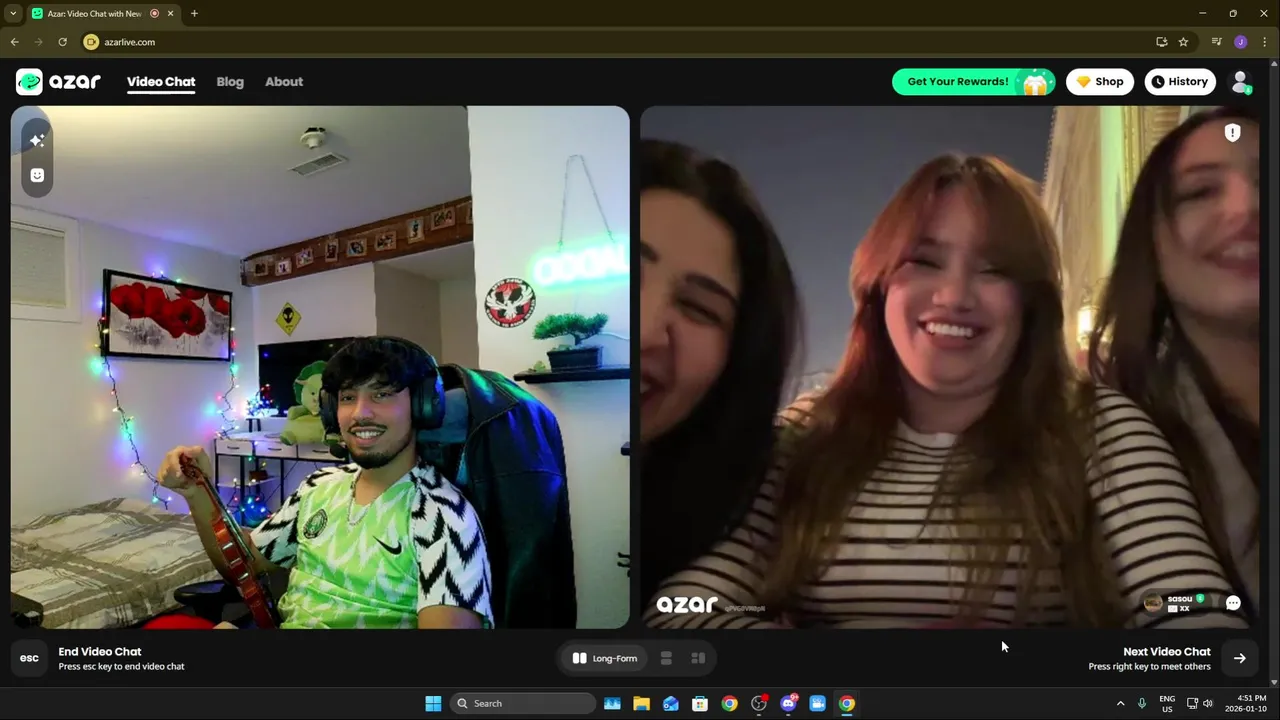Open the Video Chat tab
The image size is (1280, 720).
point(161,82)
